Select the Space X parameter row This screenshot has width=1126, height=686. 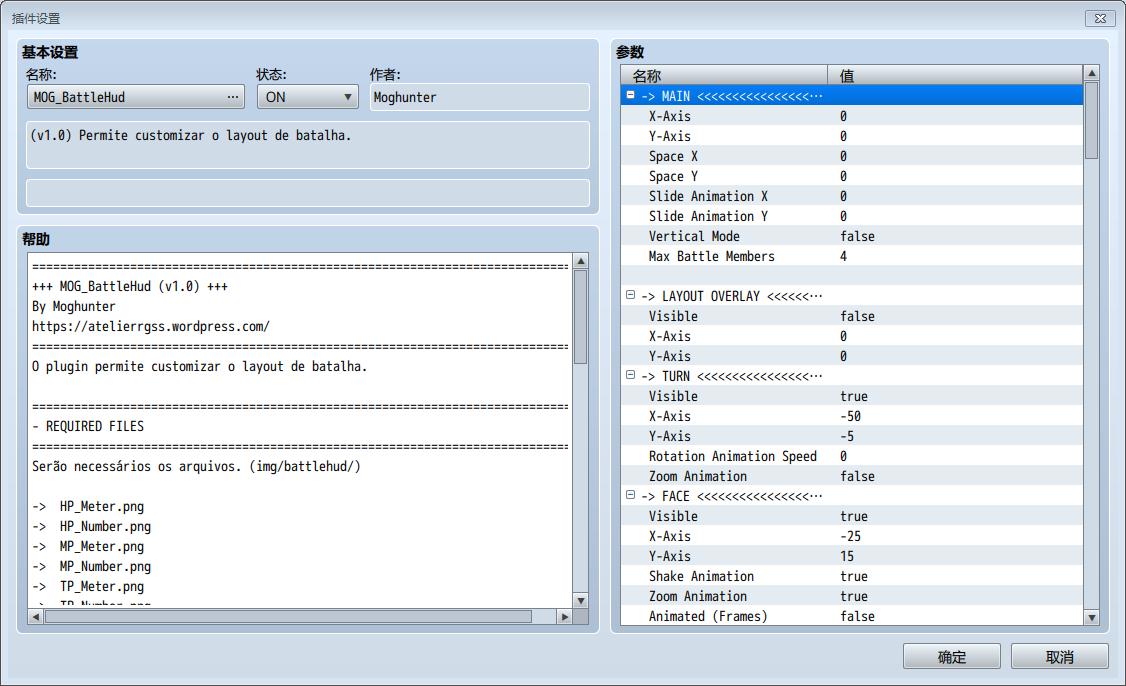coord(852,156)
